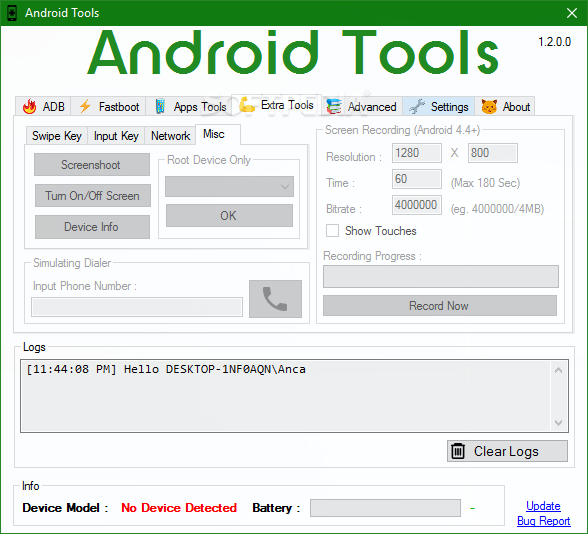Click the Settings wrench icon
The width and height of the screenshot is (588, 534).
pos(417,106)
